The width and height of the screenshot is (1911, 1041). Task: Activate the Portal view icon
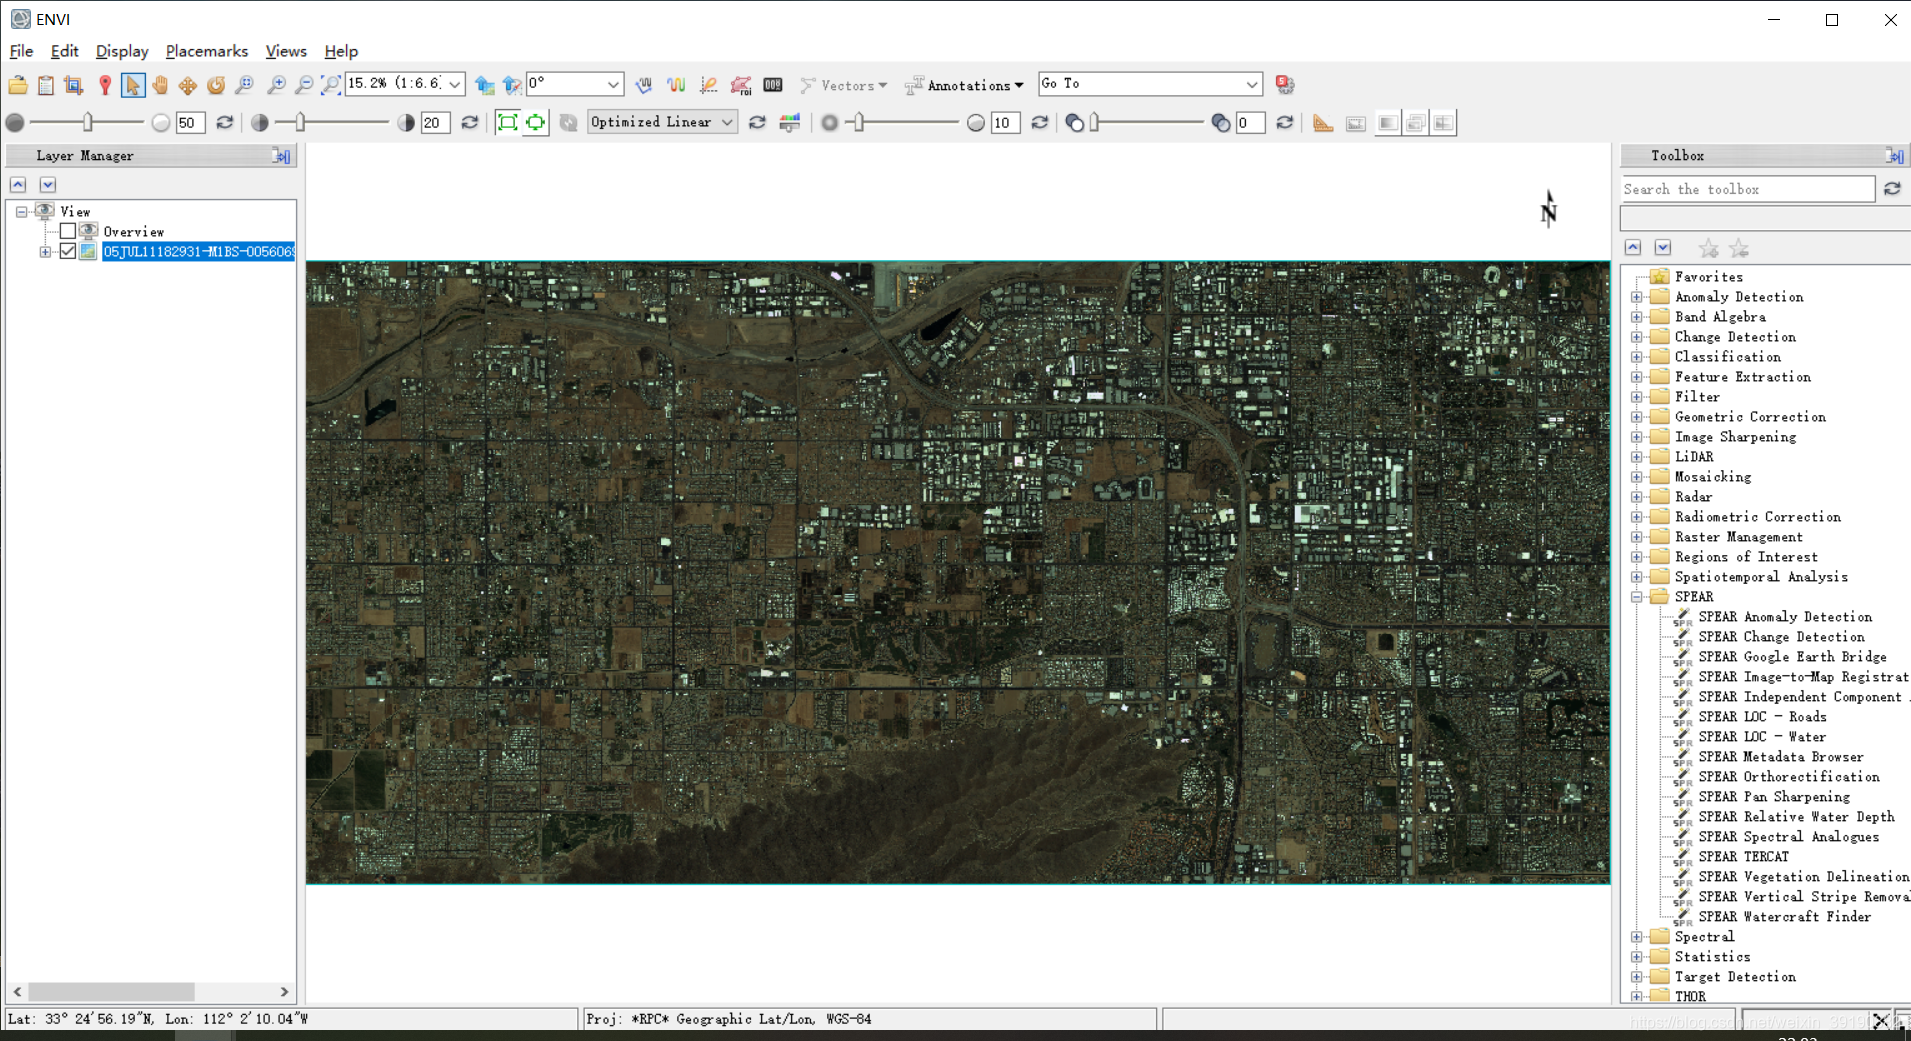coord(1356,123)
